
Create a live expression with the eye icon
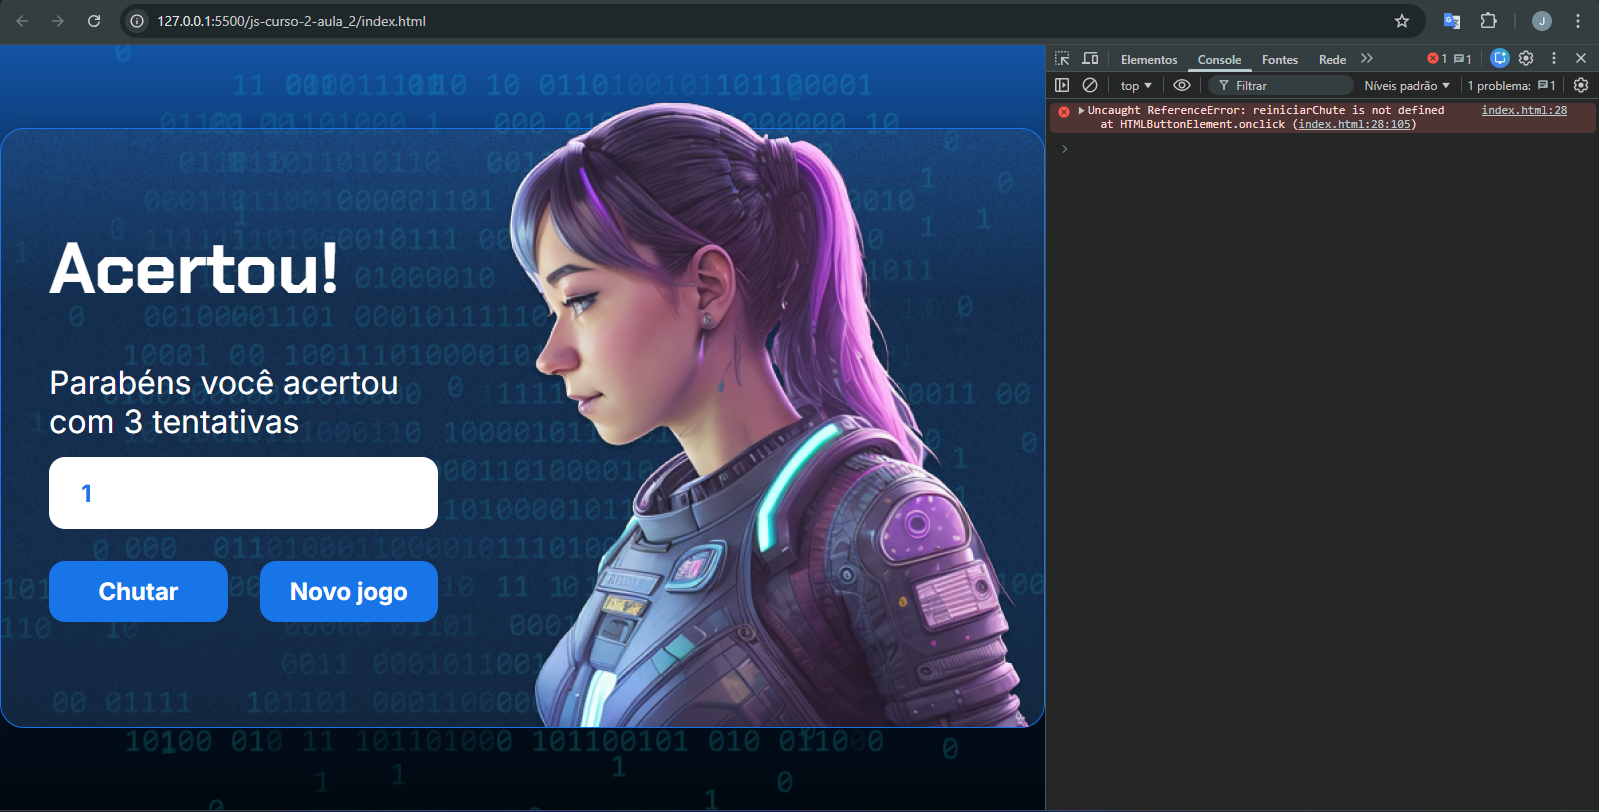[1182, 86]
